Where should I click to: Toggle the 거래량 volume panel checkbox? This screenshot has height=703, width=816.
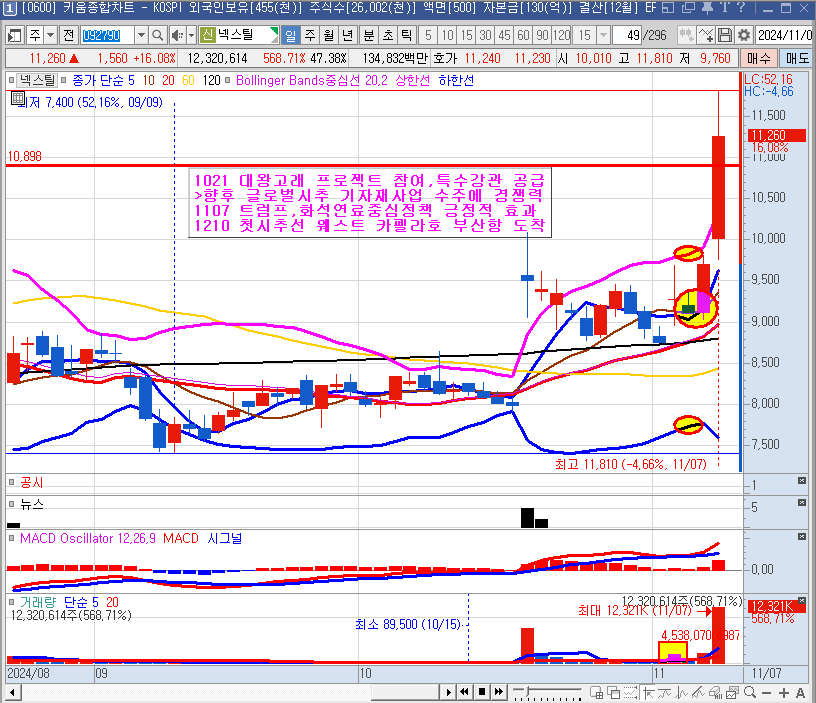(12, 602)
